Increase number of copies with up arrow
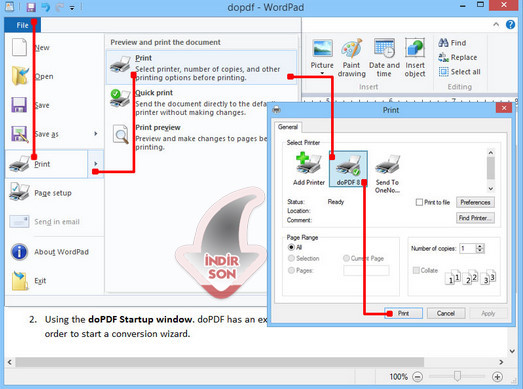 tap(480, 246)
